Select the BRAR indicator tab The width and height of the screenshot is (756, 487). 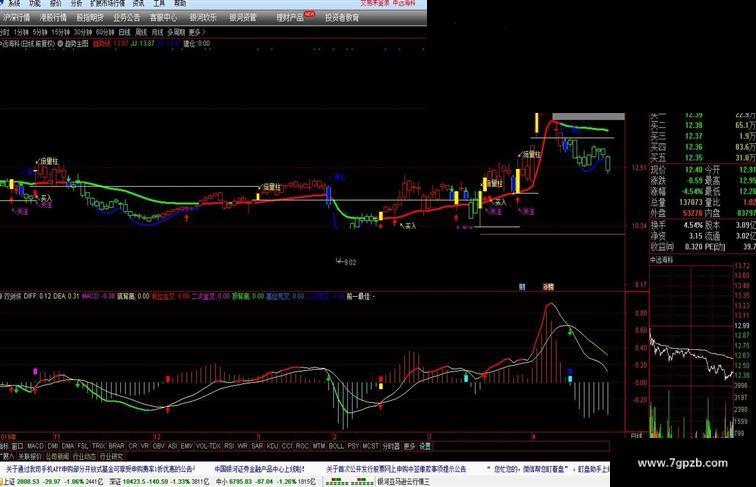tap(116, 446)
